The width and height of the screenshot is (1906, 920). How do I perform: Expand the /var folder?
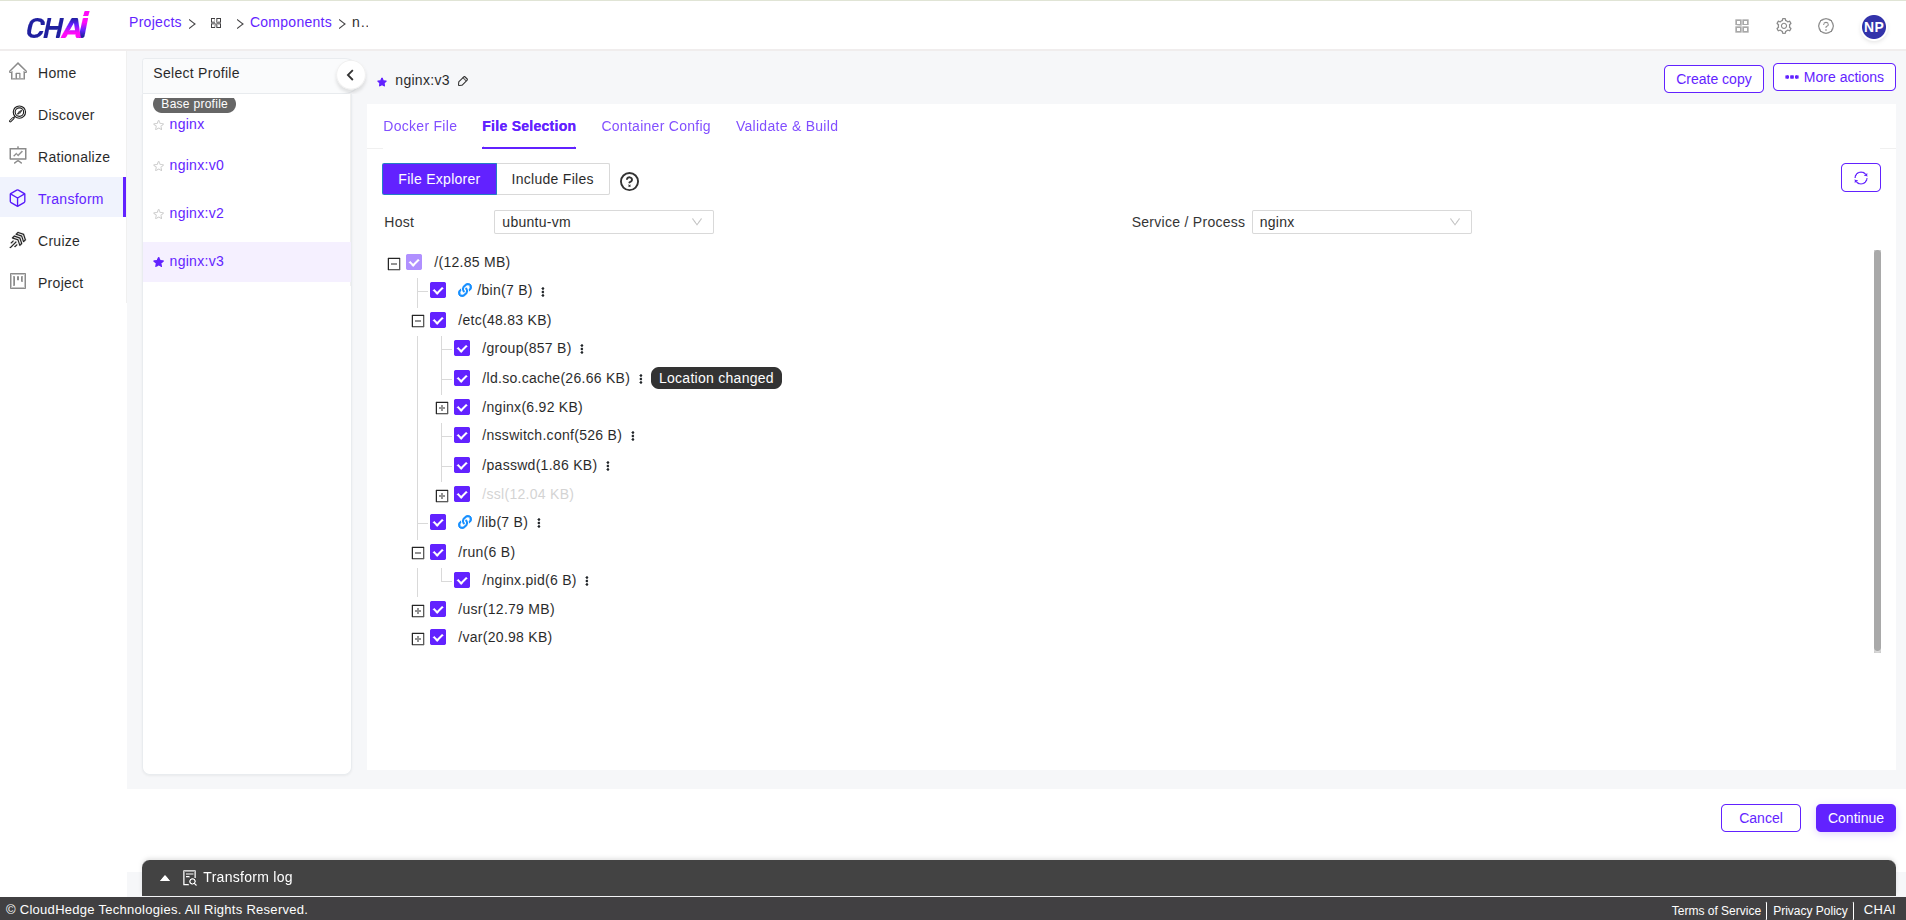(418, 639)
